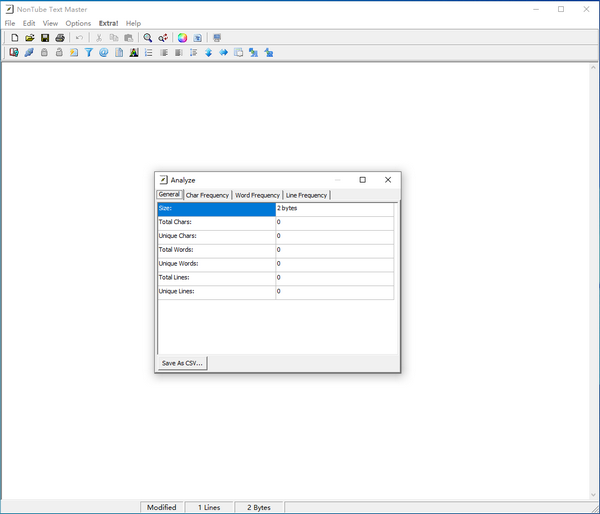Click the Undo arrow icon
This screenshot has height=514, width=600.
pos(80,38)
